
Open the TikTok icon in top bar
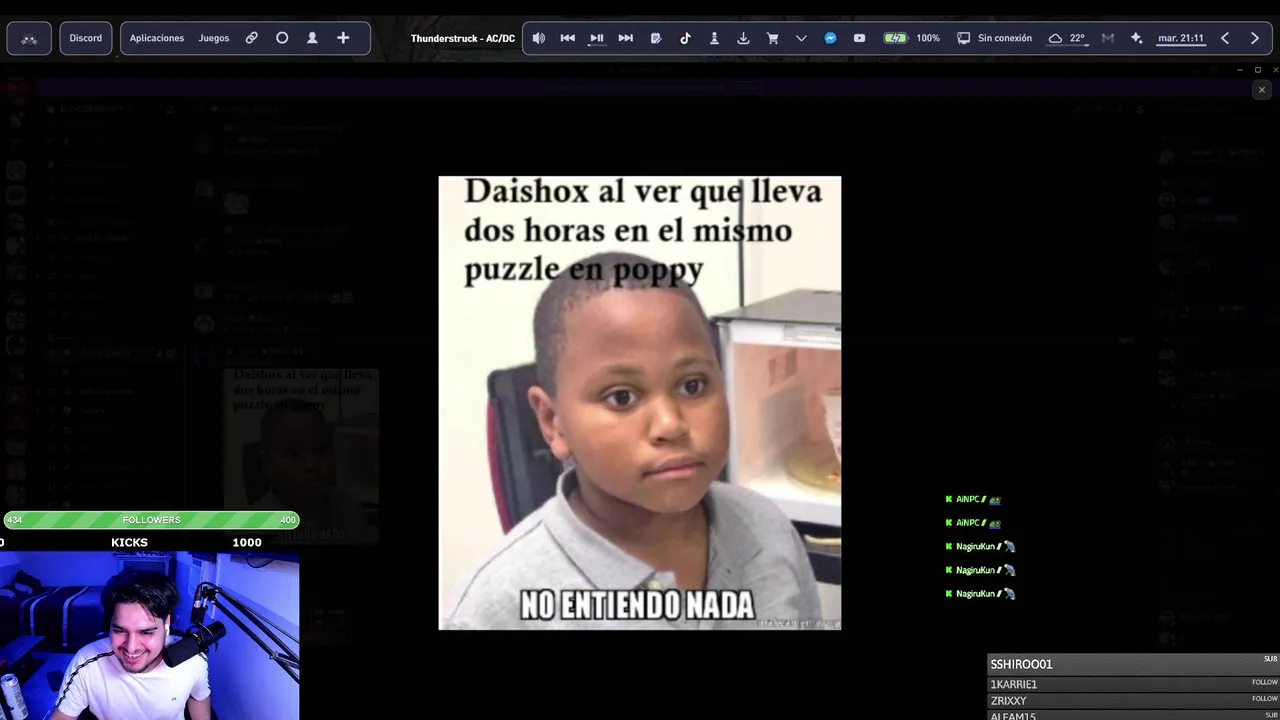tap(685, 38)
